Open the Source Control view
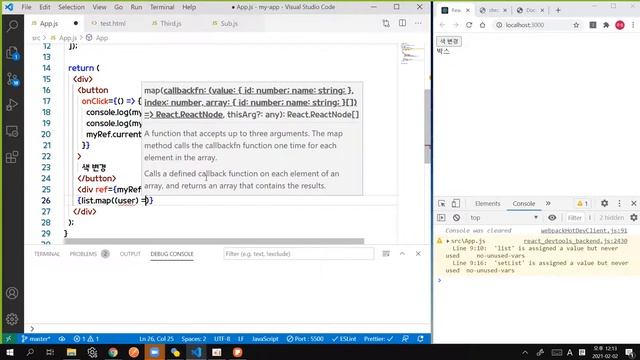640x360 pixels. click(x=12, y=79)
